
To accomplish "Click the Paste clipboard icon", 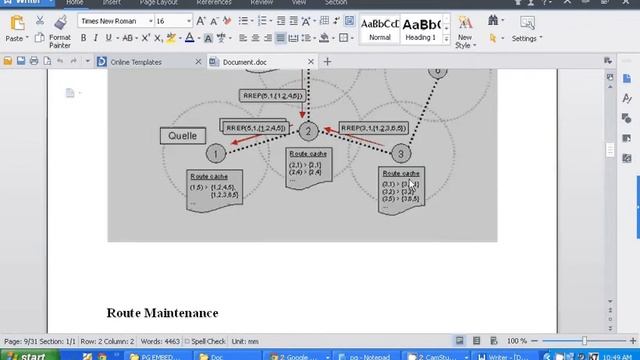I will [17, 23].
